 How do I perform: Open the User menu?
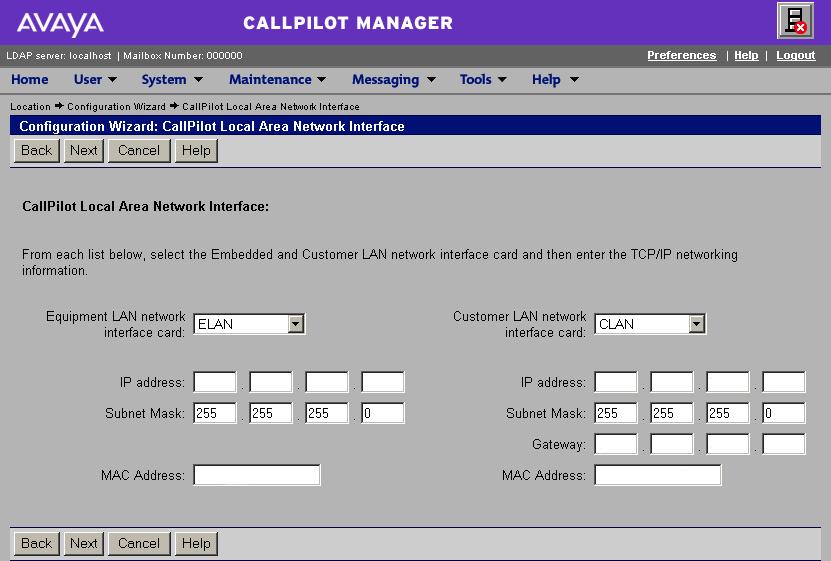click(x=95, y=79)
